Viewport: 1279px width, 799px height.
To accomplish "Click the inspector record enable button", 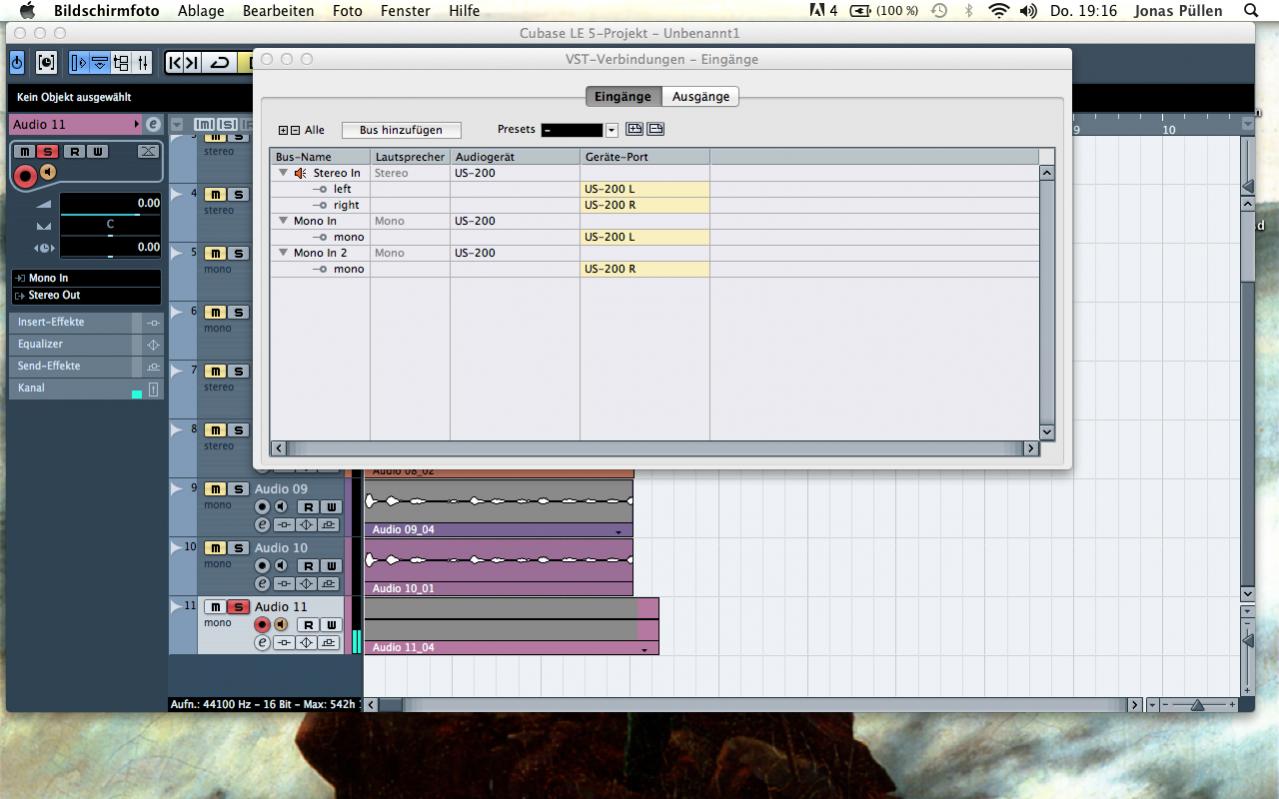I will tap(26, 176).
